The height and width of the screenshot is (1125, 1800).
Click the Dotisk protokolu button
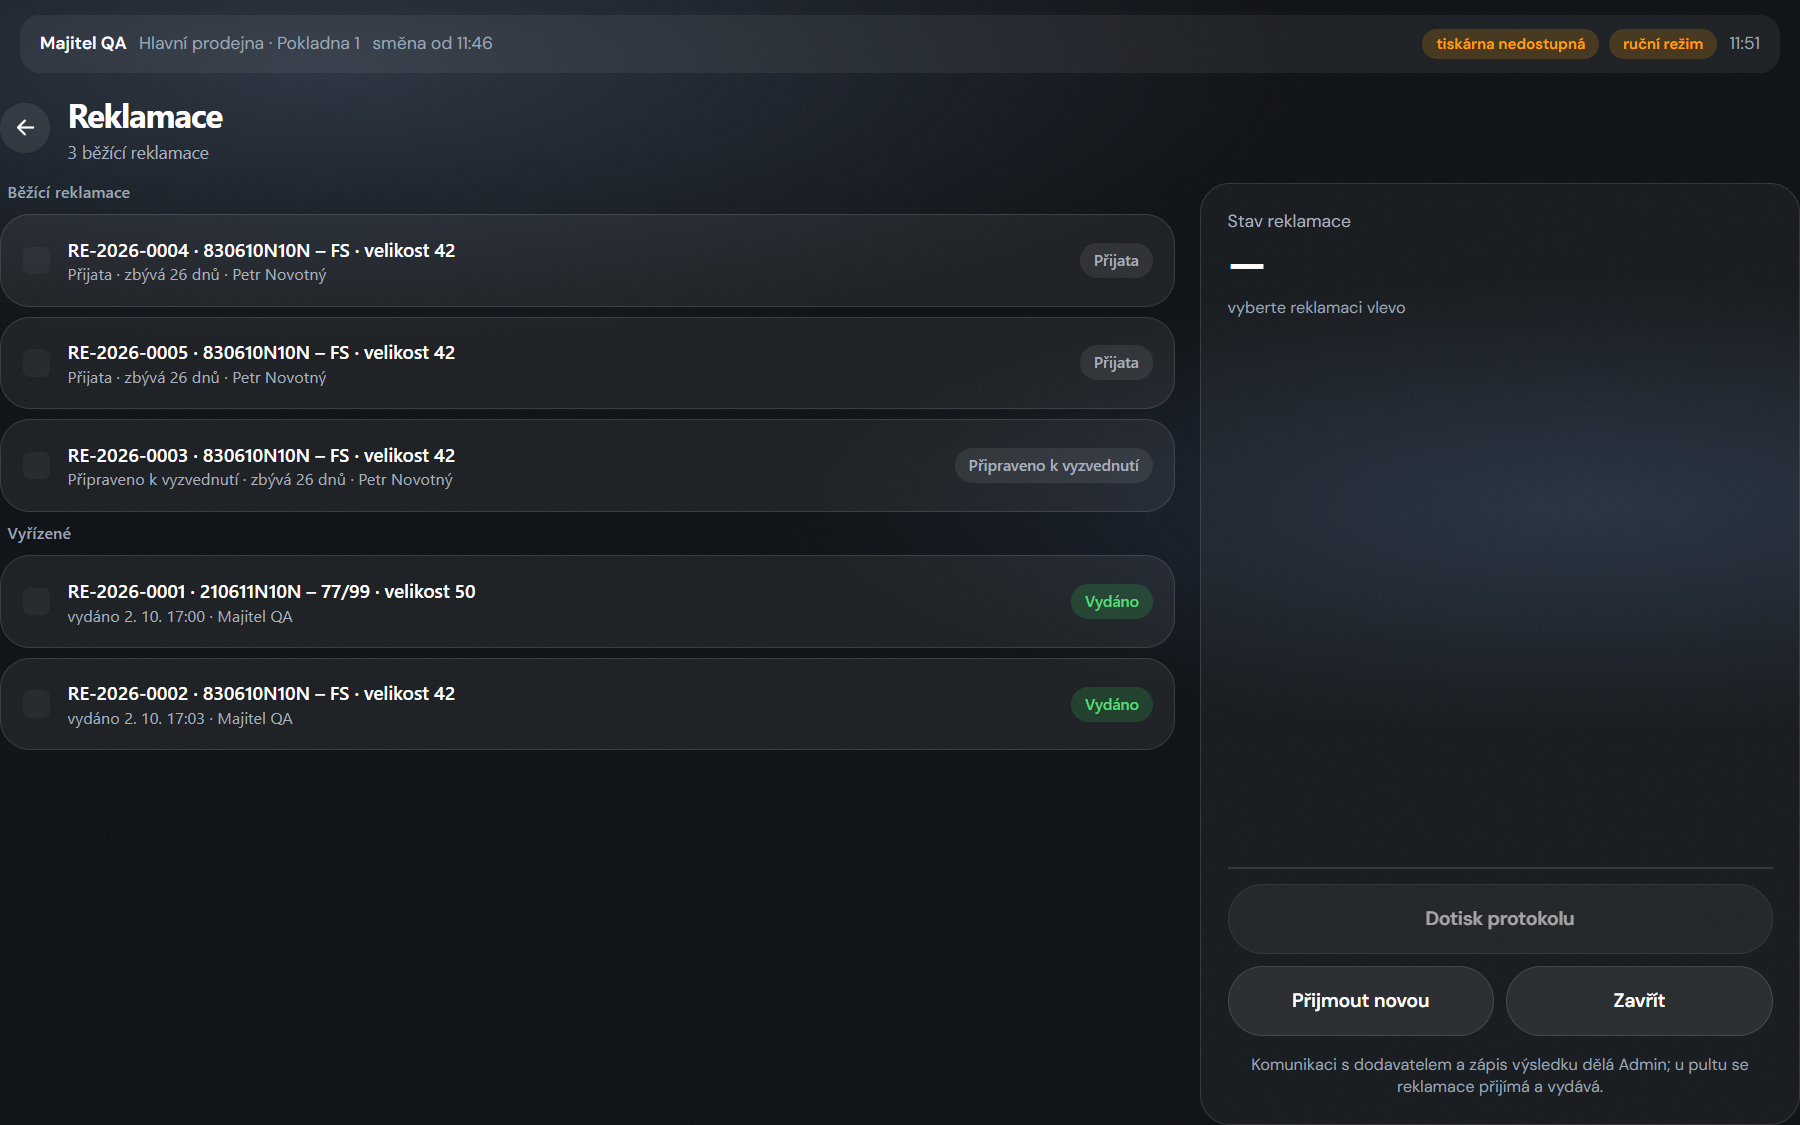coord(1500,919)
